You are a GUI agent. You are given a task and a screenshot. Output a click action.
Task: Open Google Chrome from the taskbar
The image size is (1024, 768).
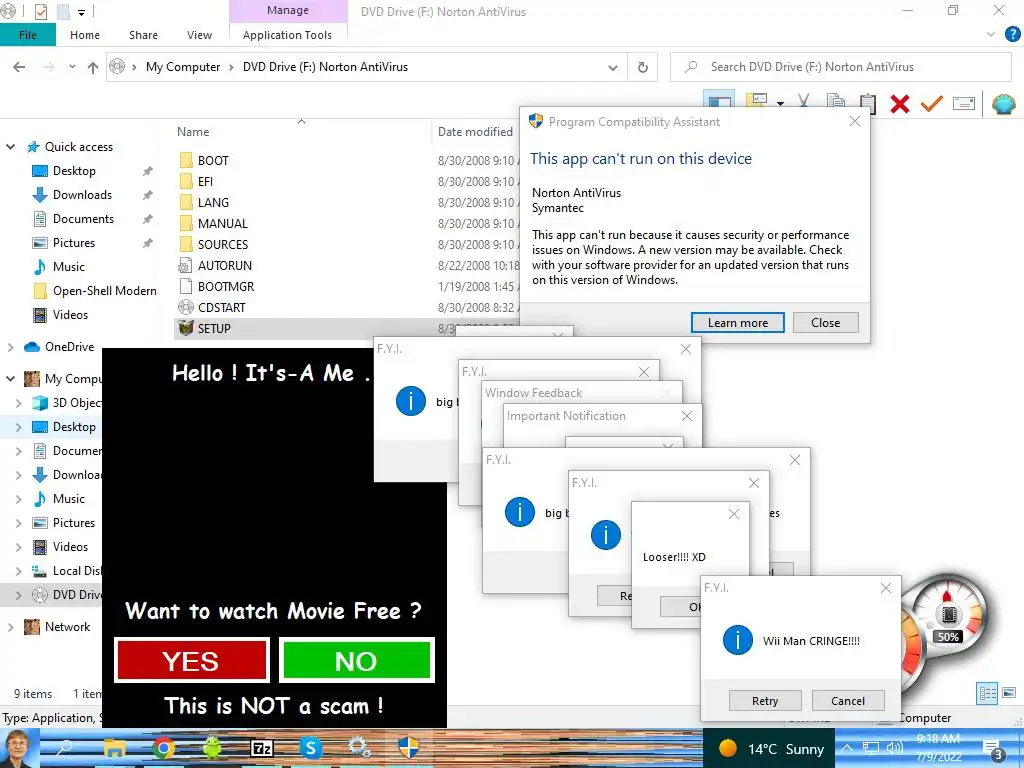pyautogui.click(x=164, y=748)
